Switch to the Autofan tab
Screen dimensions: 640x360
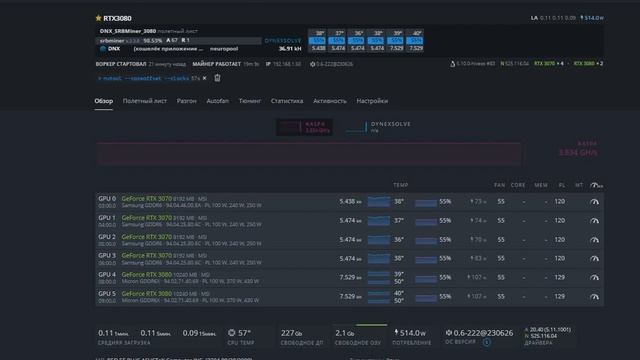pyautogui.click(x=218, y=101)
